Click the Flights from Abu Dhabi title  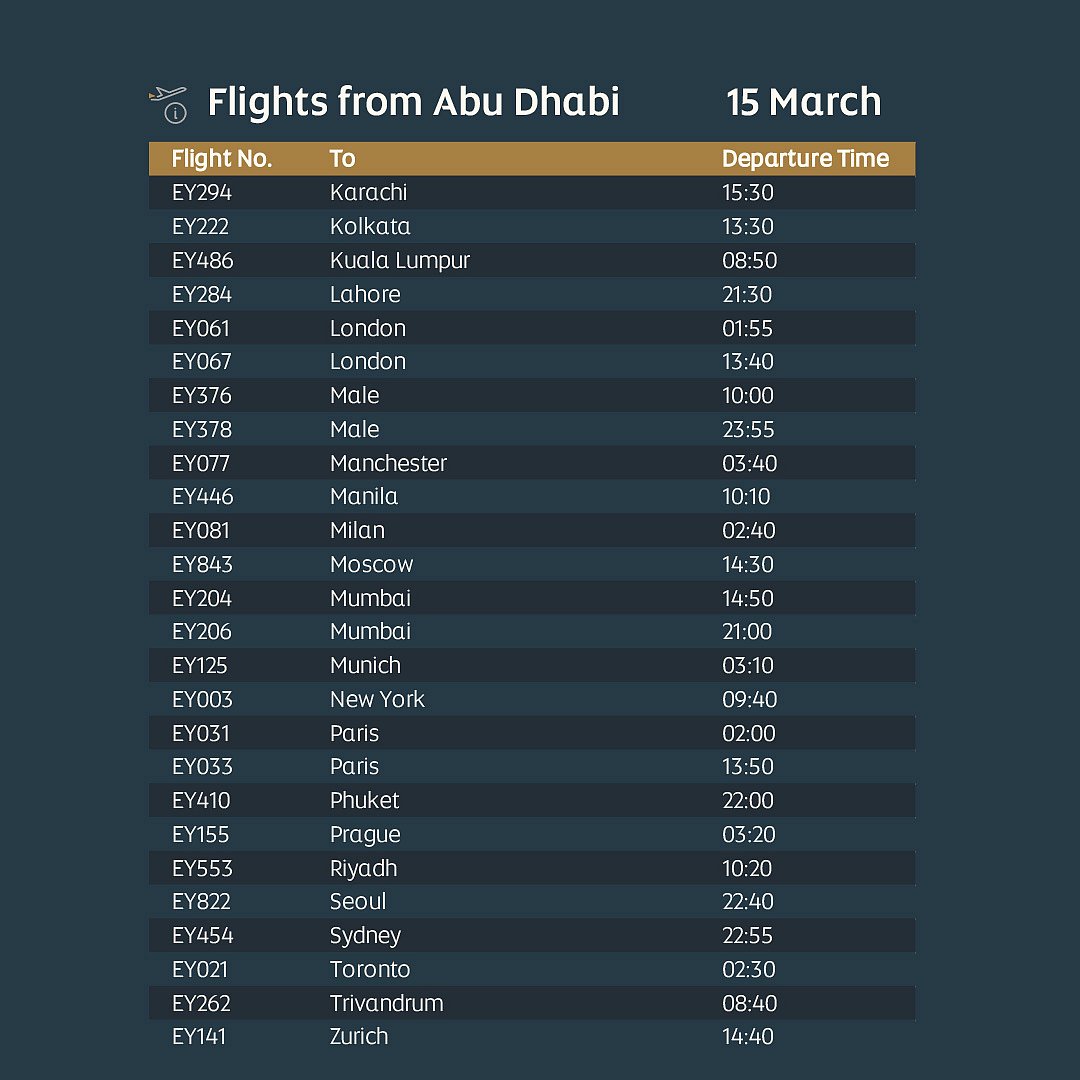pyautogui.click(x=413, y=102)
